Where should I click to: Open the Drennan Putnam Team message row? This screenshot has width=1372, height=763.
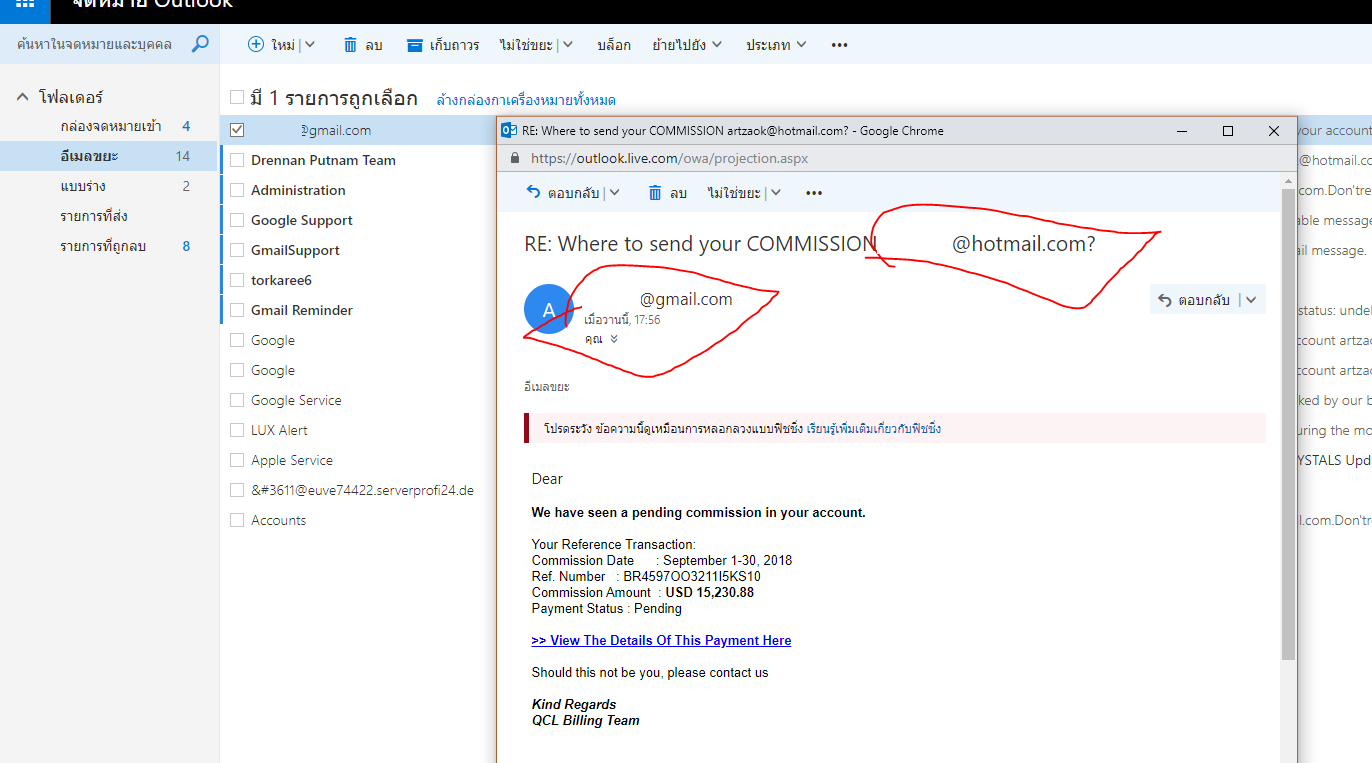click(x=358, y=160)
